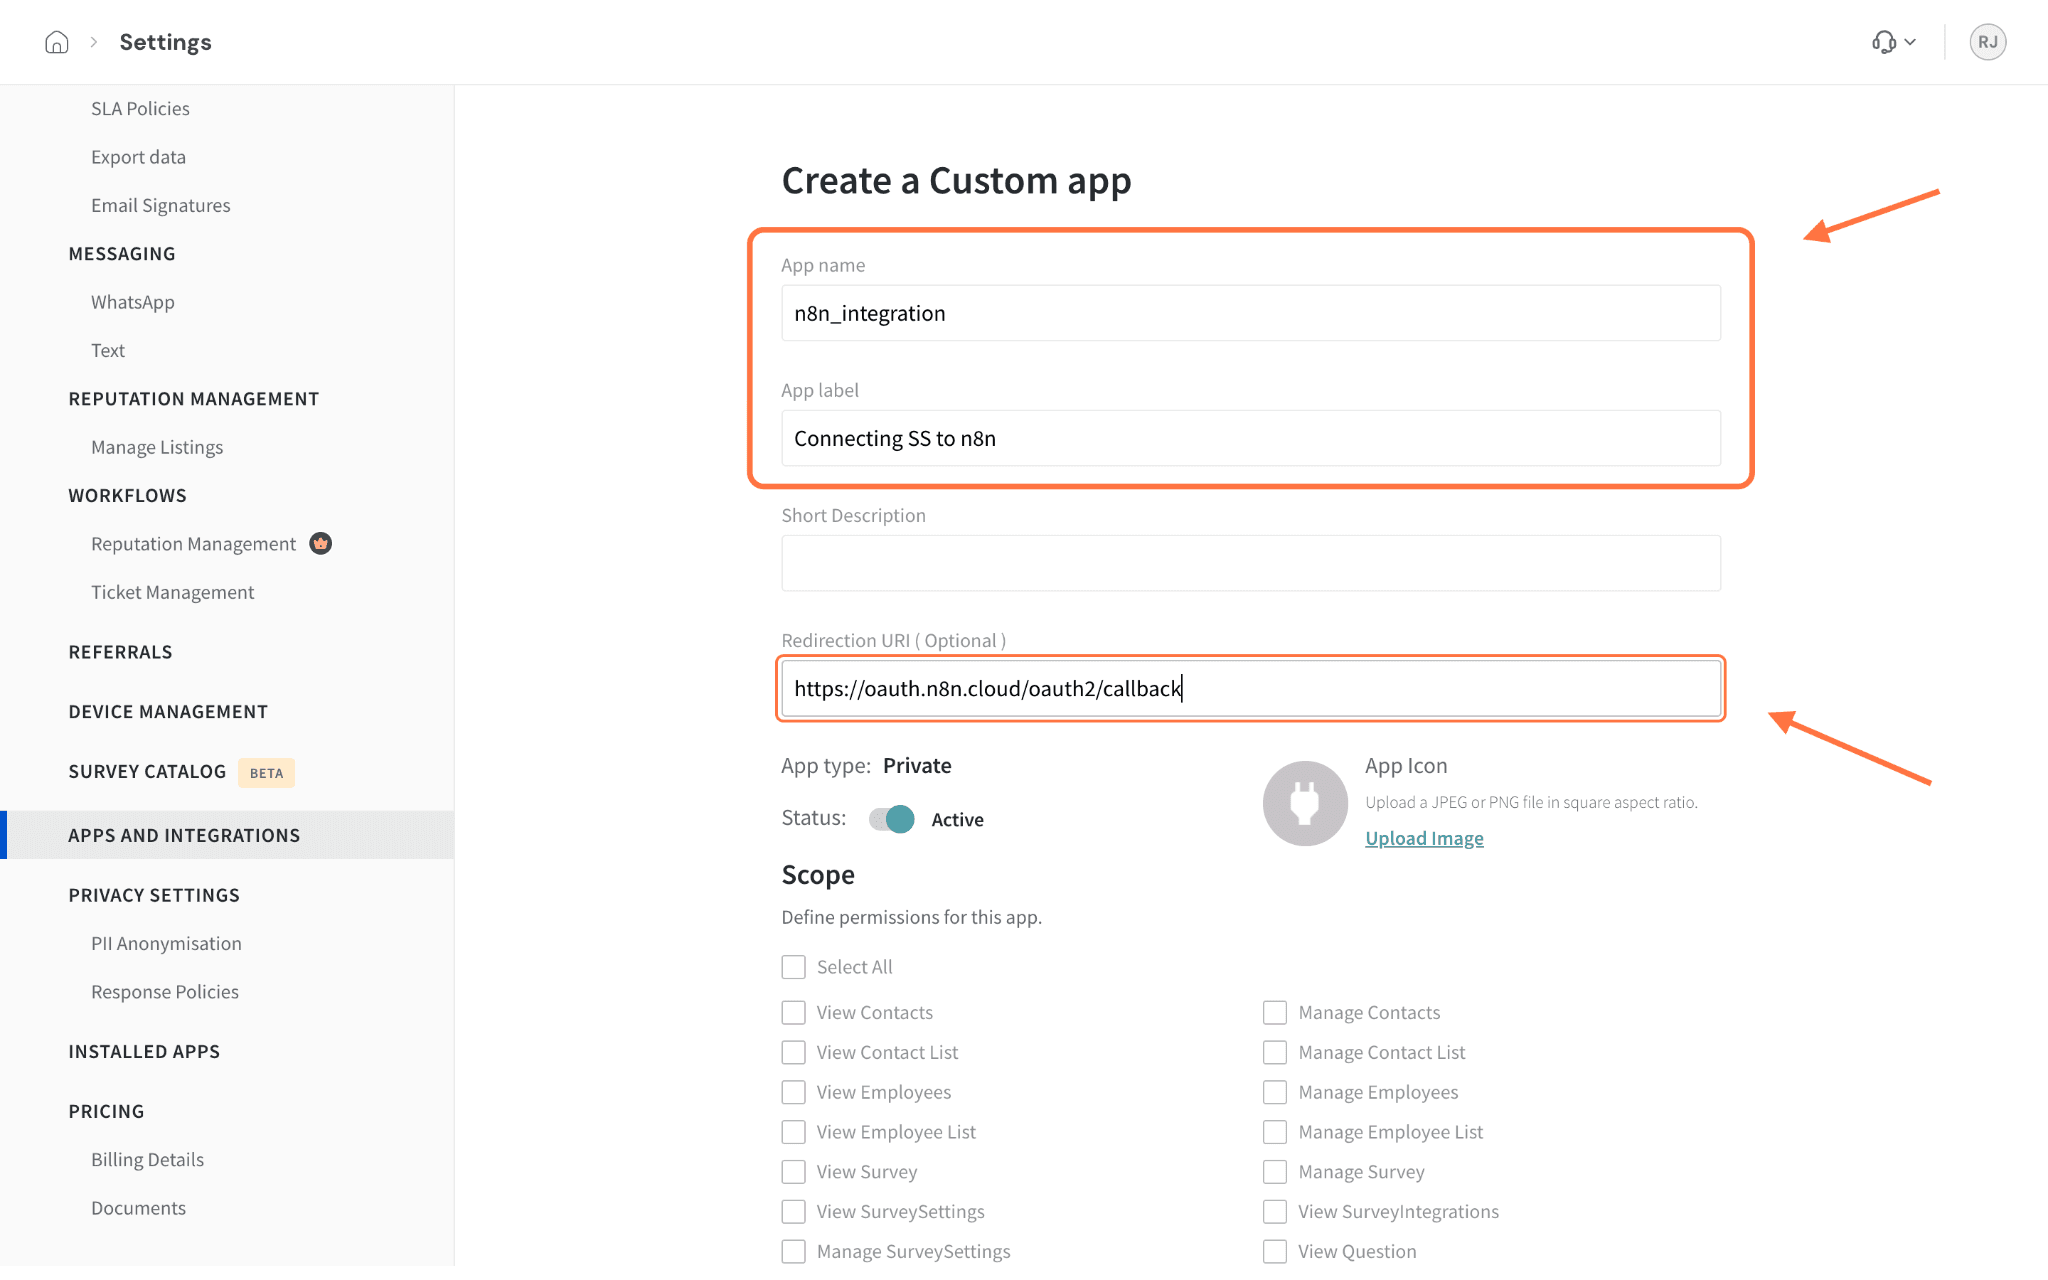
Task: Expand the Device Management sidebar section
Action: click(168, 712)
